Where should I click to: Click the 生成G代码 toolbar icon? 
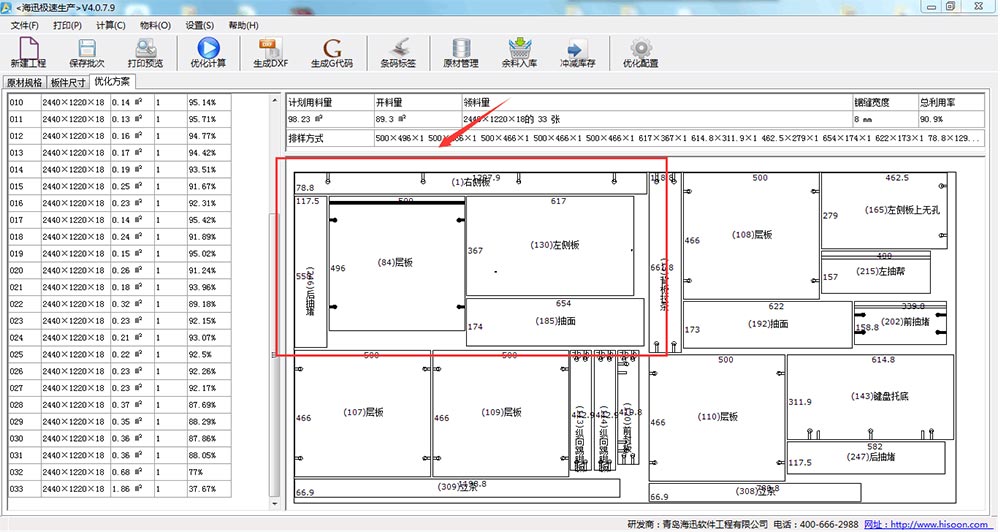pos(332,50)
